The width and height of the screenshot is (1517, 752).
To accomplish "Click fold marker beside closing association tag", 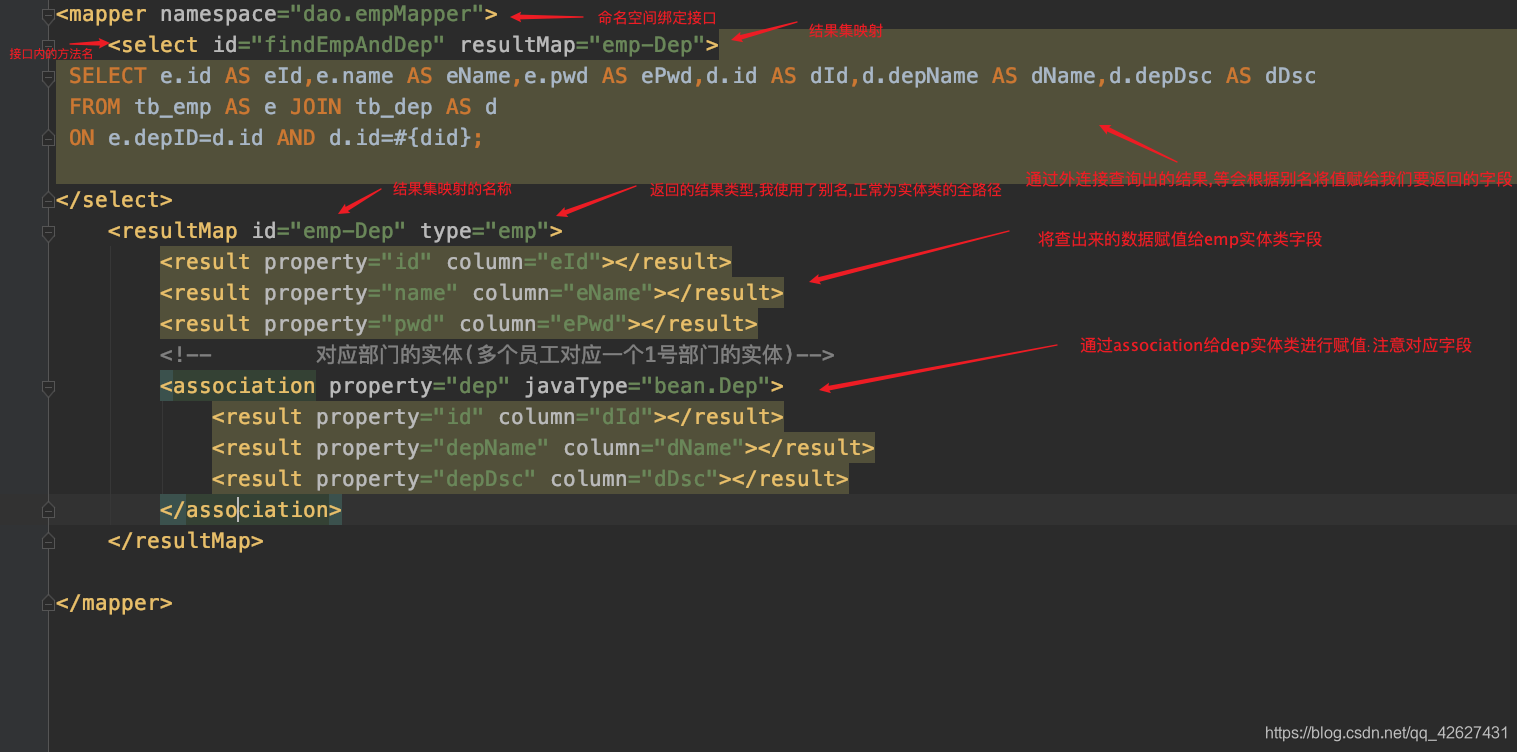I will tap(47, 510).
